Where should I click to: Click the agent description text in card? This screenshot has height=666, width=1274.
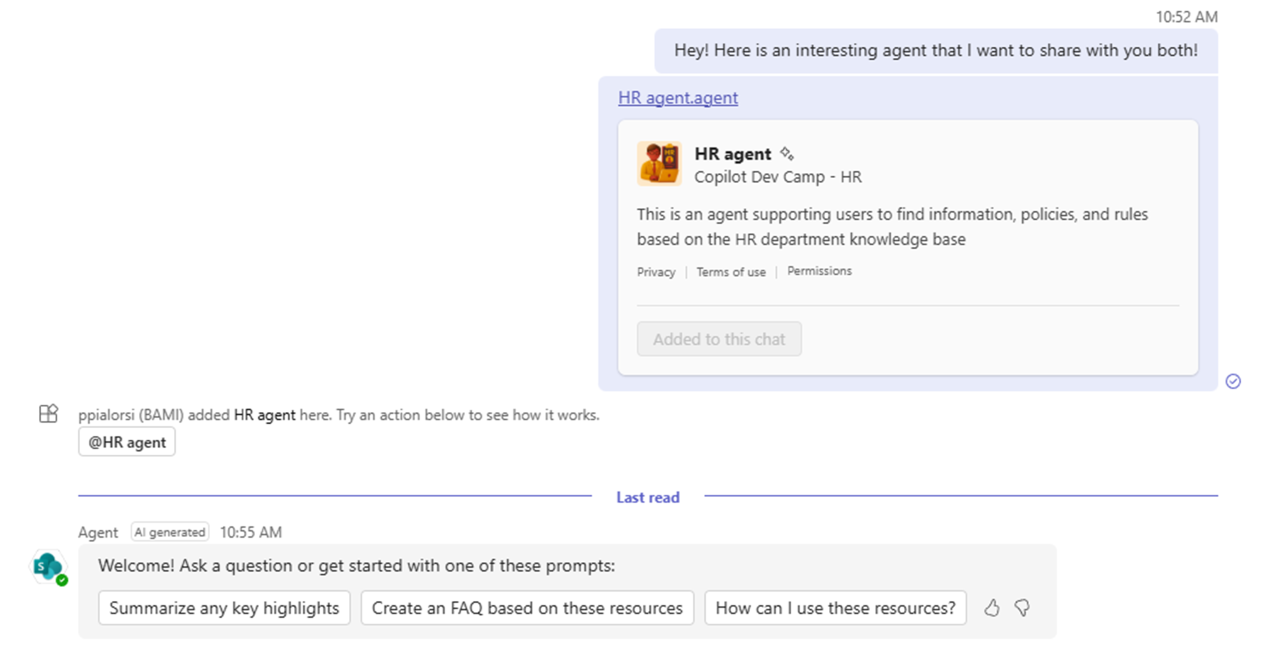click(x=892, y=227)
